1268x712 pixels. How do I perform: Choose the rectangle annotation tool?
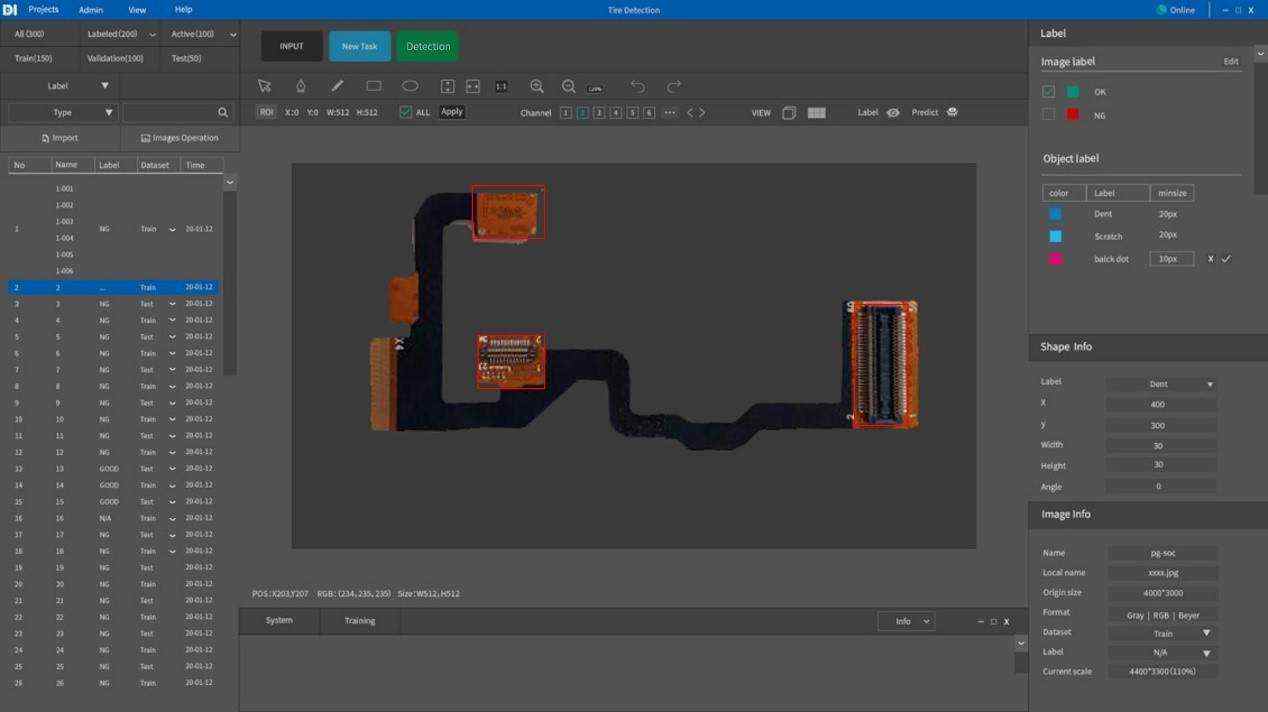[374, 86]
